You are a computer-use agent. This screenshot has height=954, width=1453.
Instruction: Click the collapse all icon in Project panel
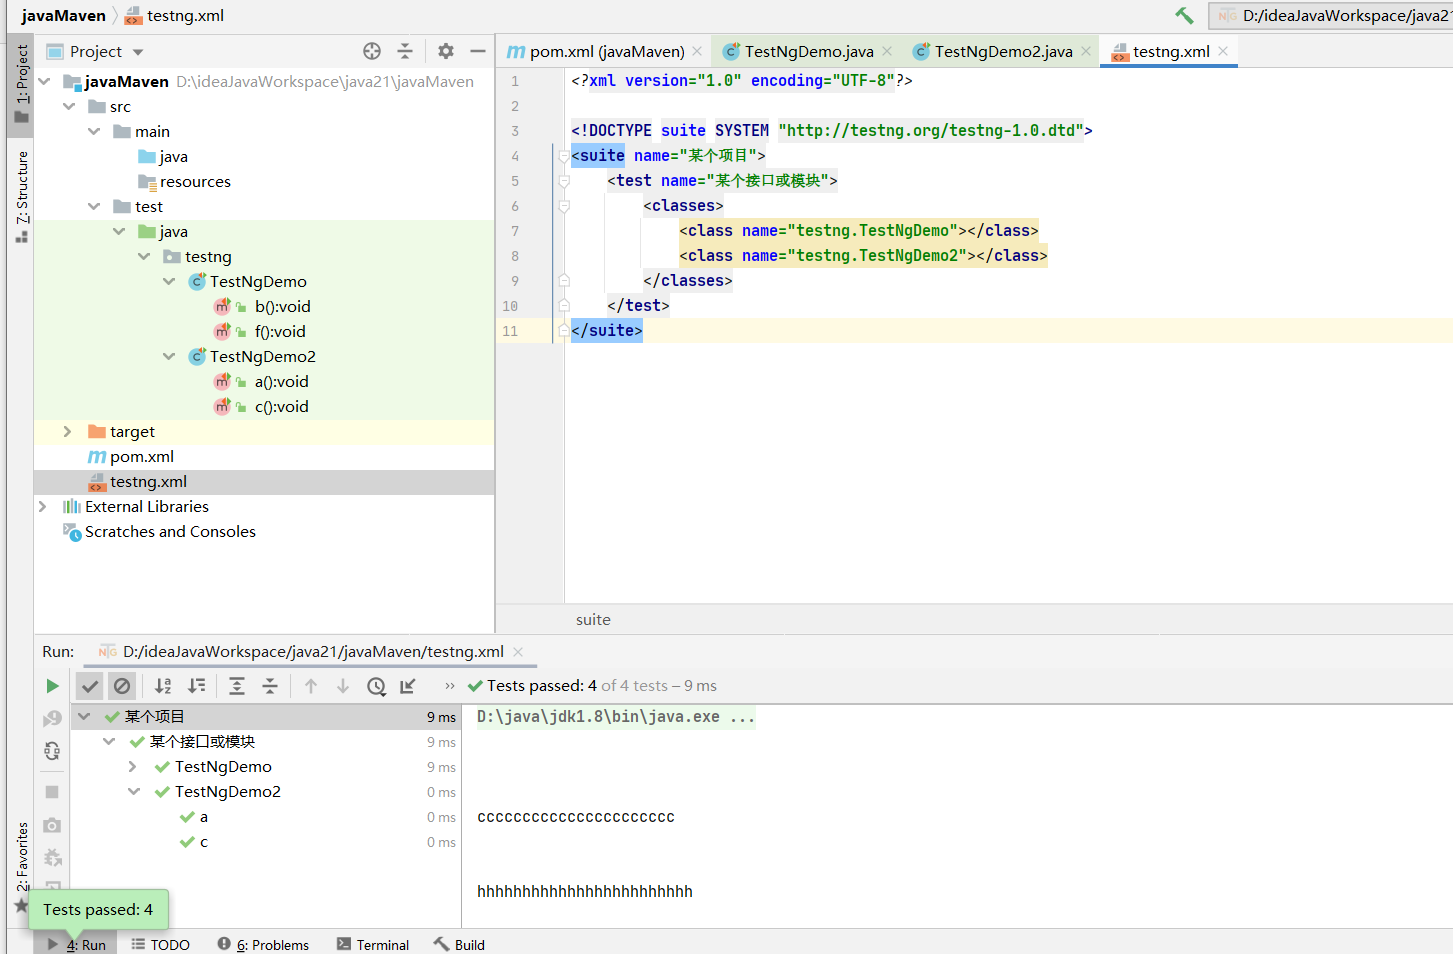point(405,51)
